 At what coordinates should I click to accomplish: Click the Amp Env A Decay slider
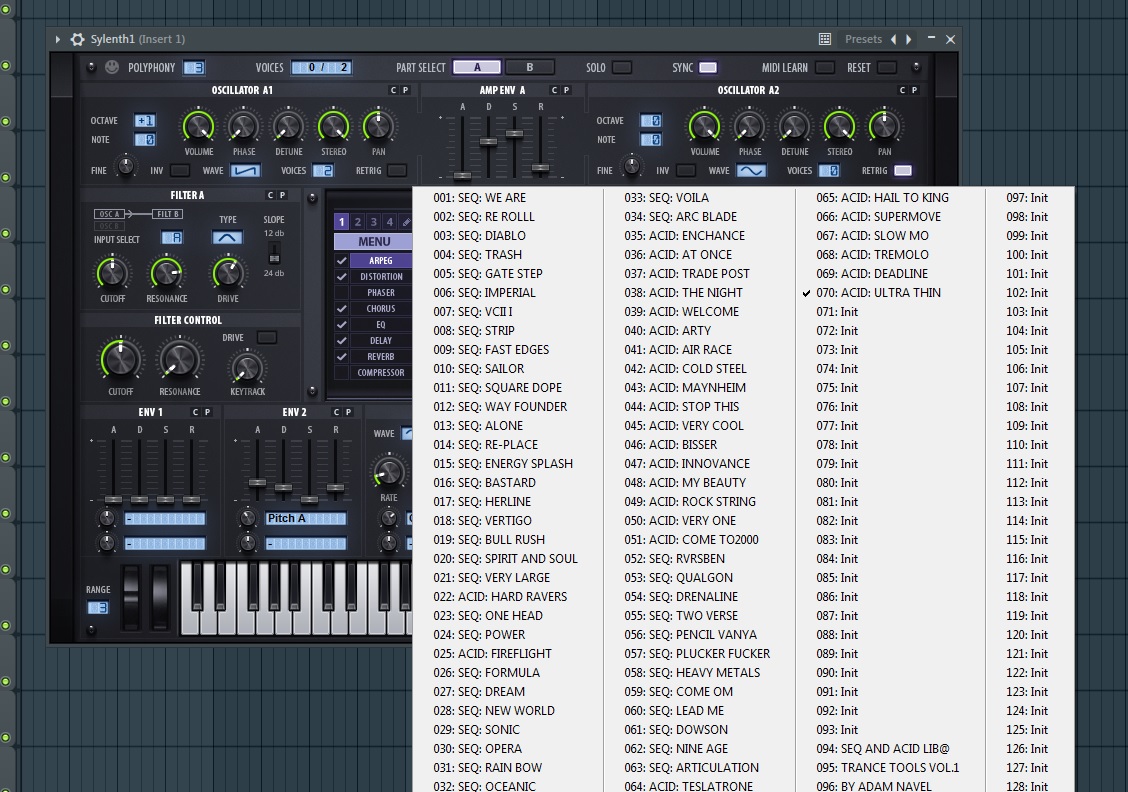coord(488,142)
